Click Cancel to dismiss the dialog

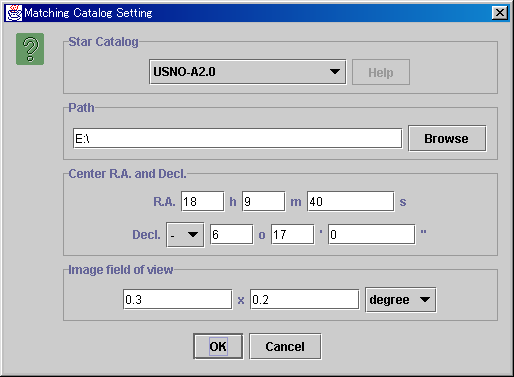pos(285,346)
